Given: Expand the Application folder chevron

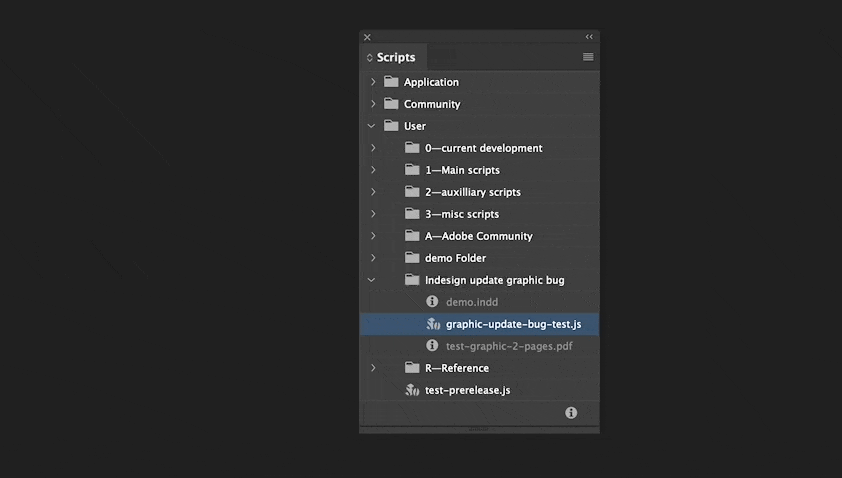Looking at the screenshot, I should click(373, 82).
